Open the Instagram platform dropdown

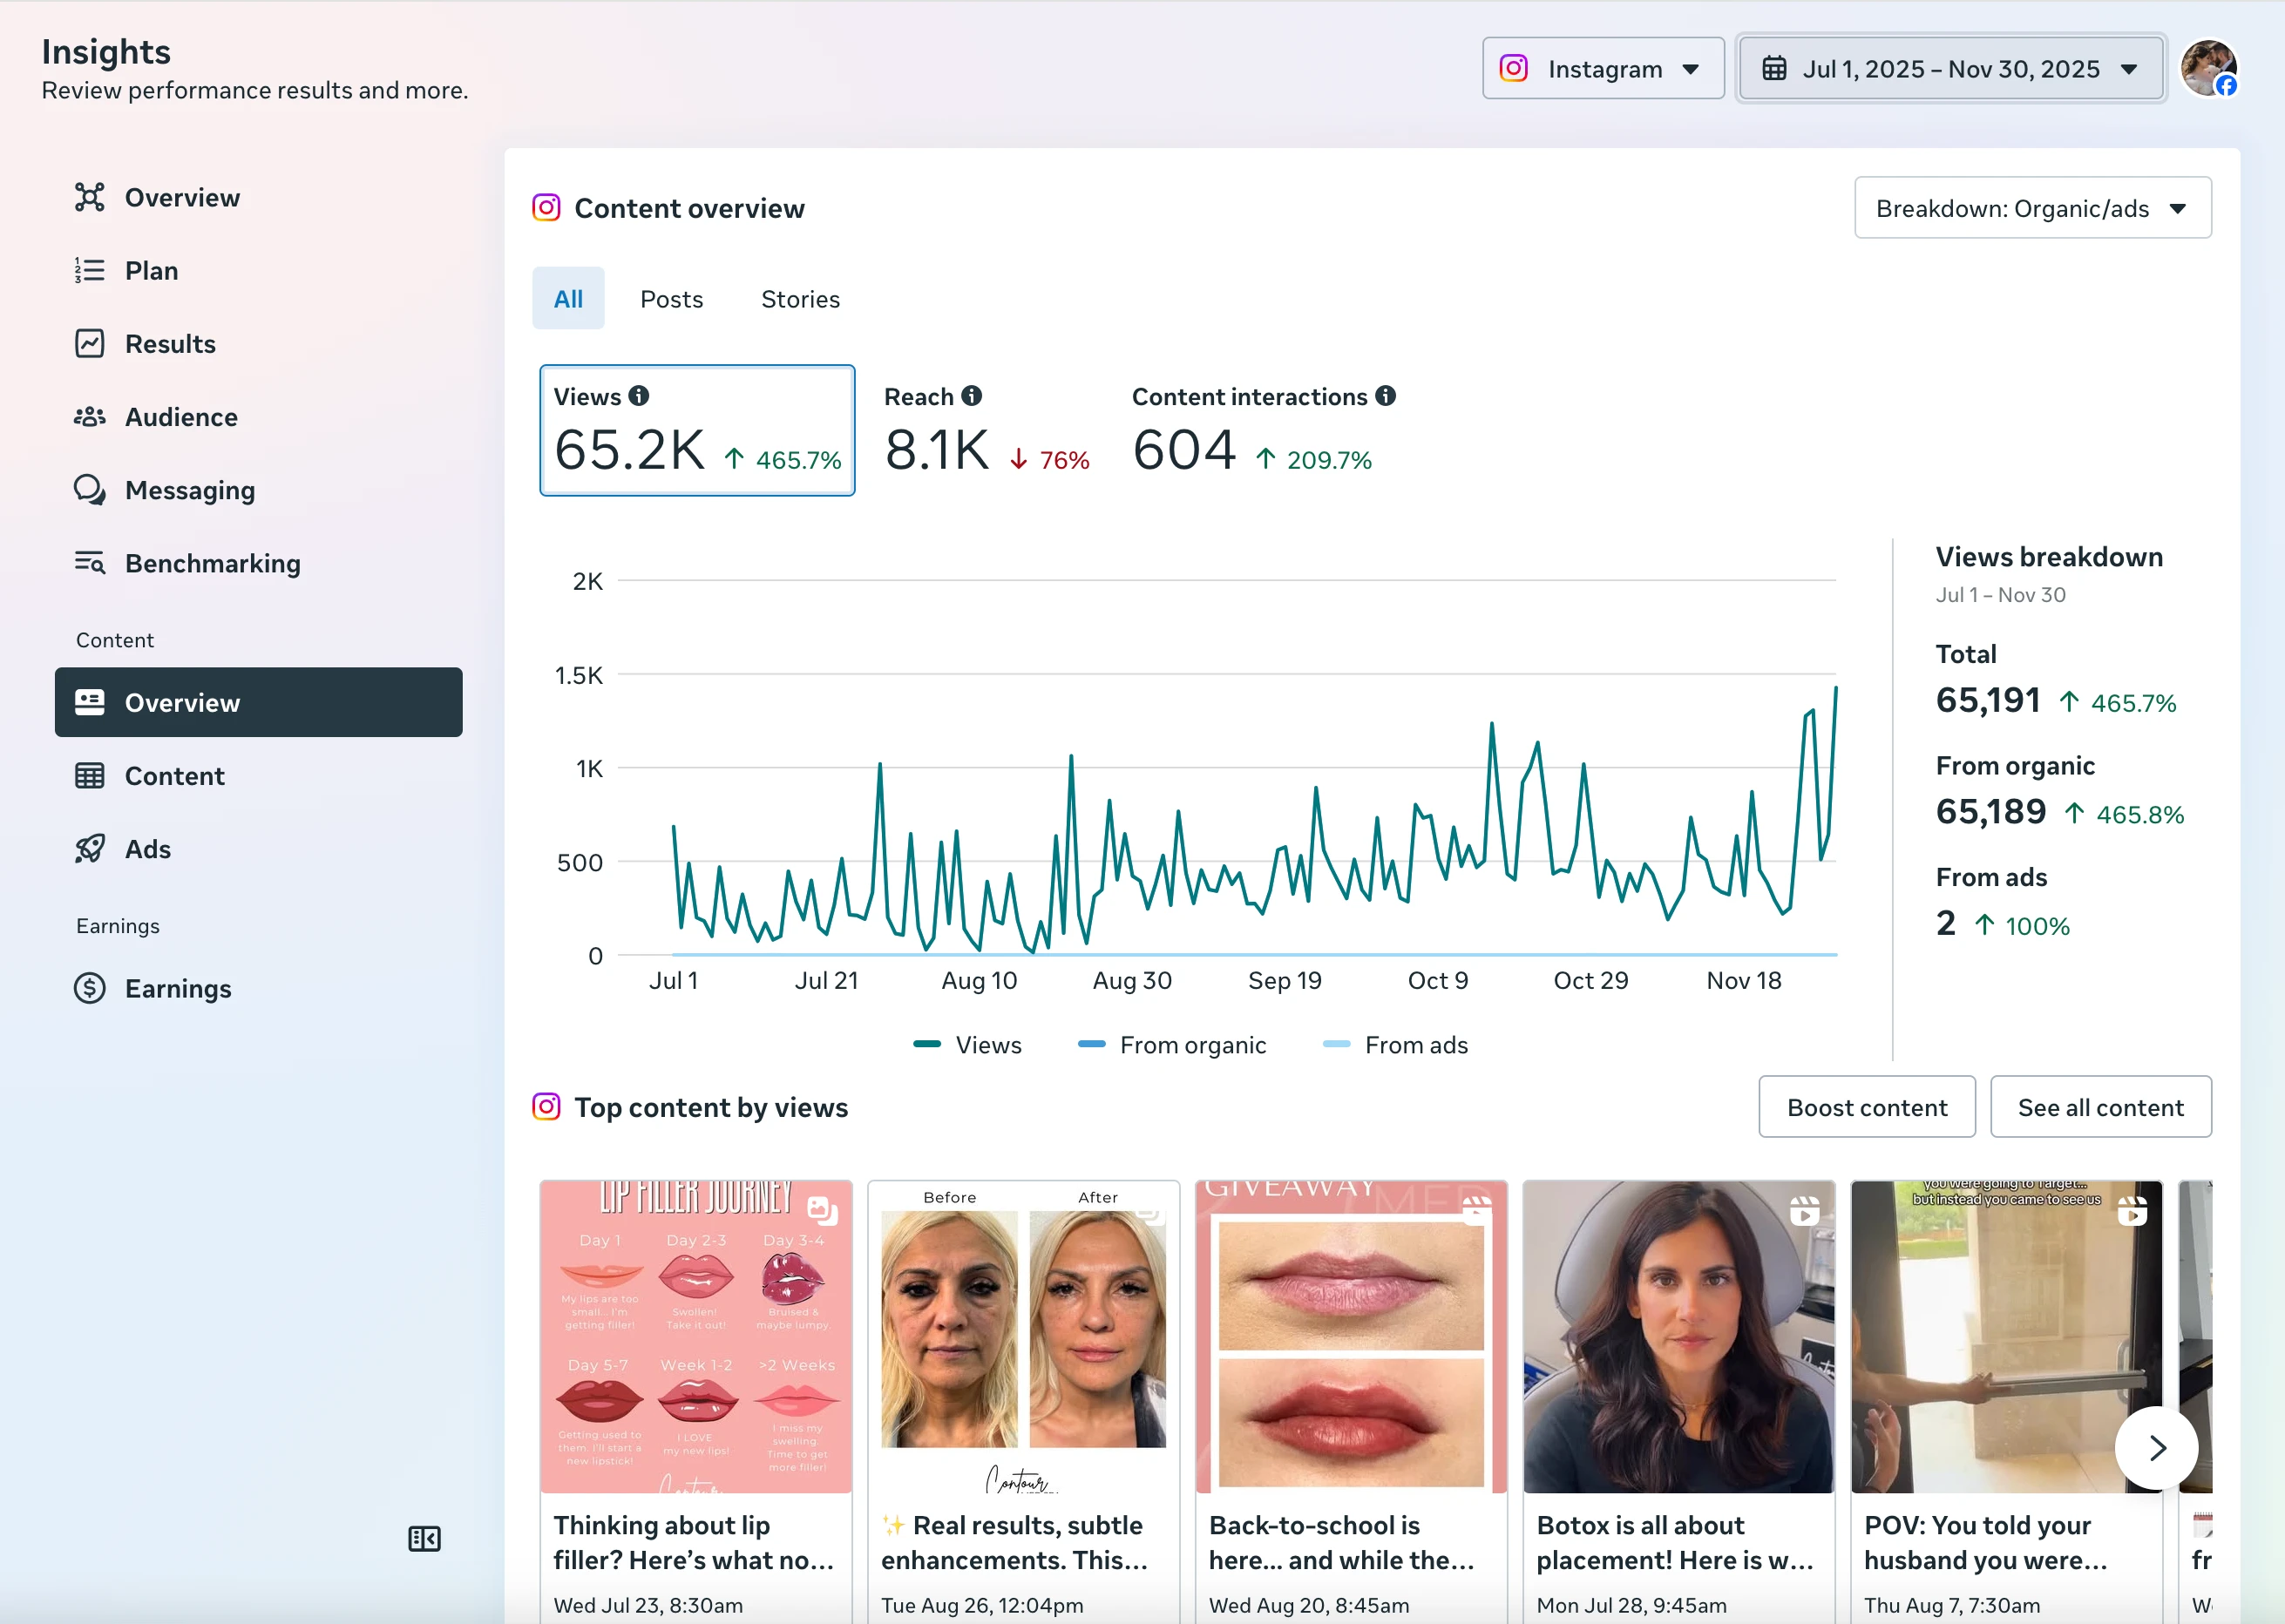pyautogui.click(x=1602, y=68)
